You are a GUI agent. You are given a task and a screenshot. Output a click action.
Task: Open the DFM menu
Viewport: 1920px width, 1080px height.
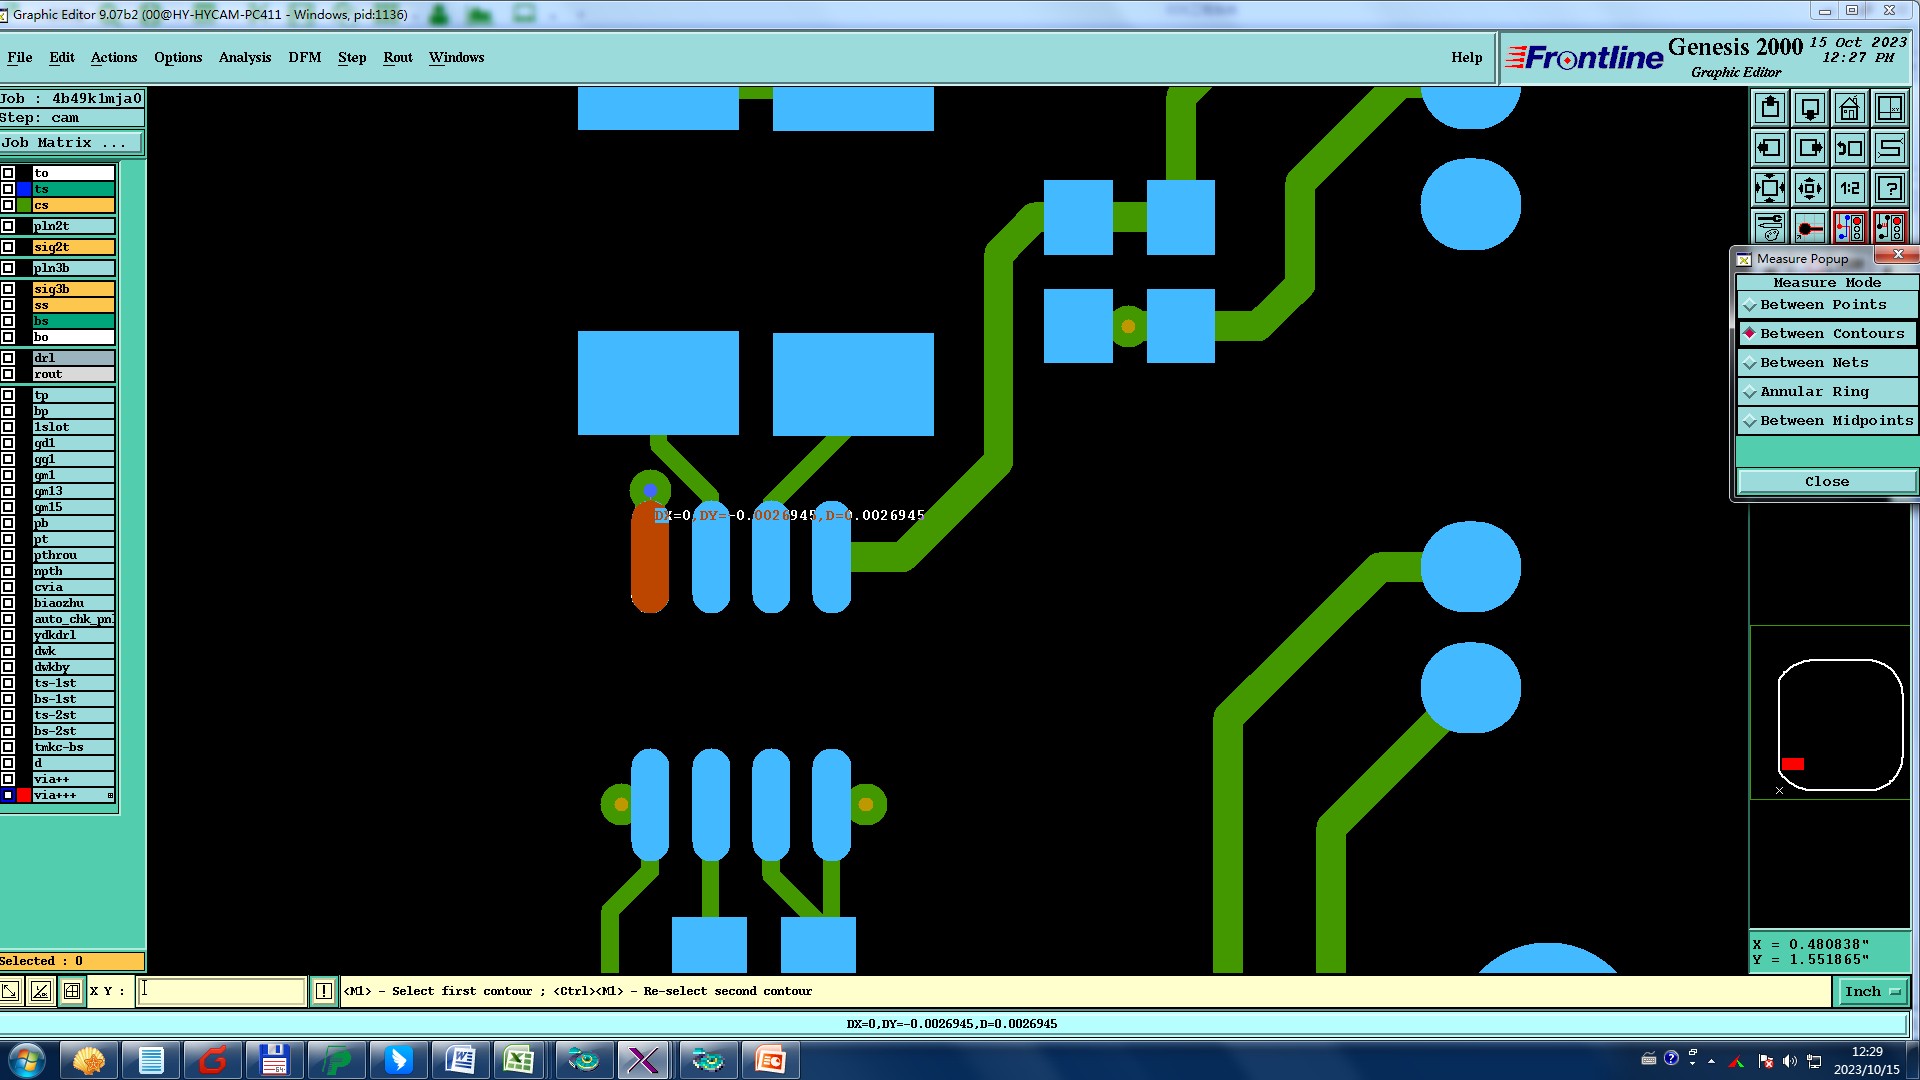[x=304, y=57]
